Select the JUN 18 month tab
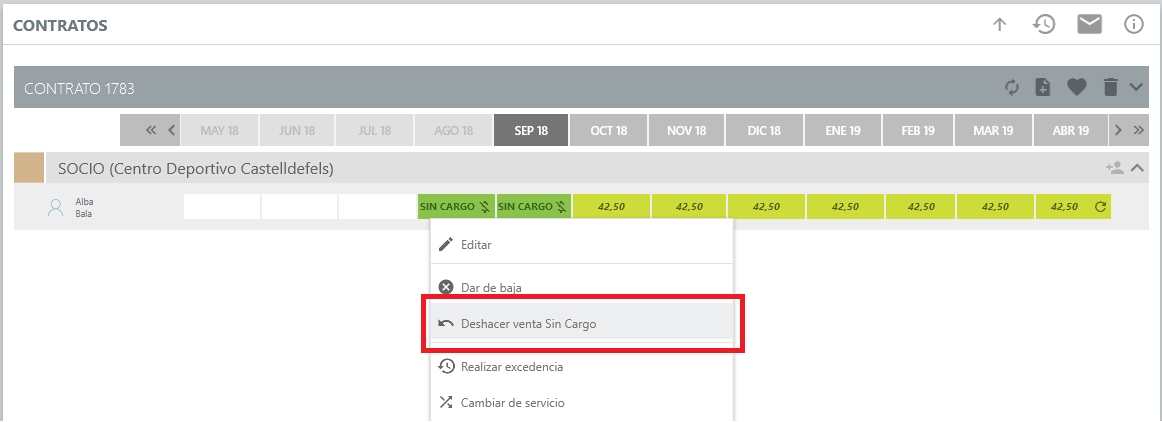 297,130
